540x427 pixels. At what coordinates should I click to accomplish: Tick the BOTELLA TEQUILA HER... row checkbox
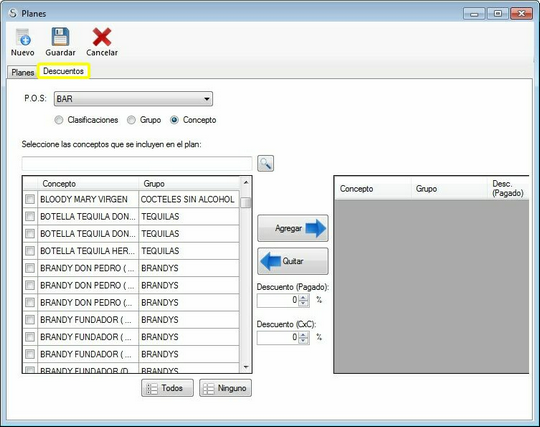(x=30, y=251)
